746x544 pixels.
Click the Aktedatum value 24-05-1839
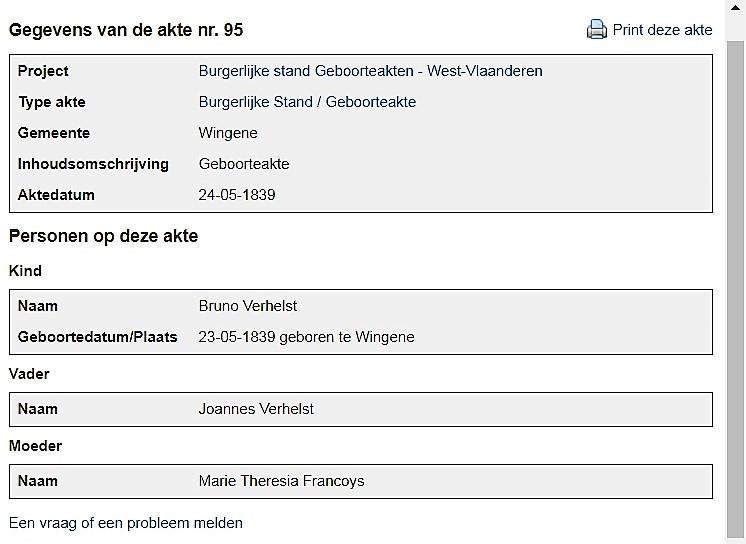tap(237, 195)
